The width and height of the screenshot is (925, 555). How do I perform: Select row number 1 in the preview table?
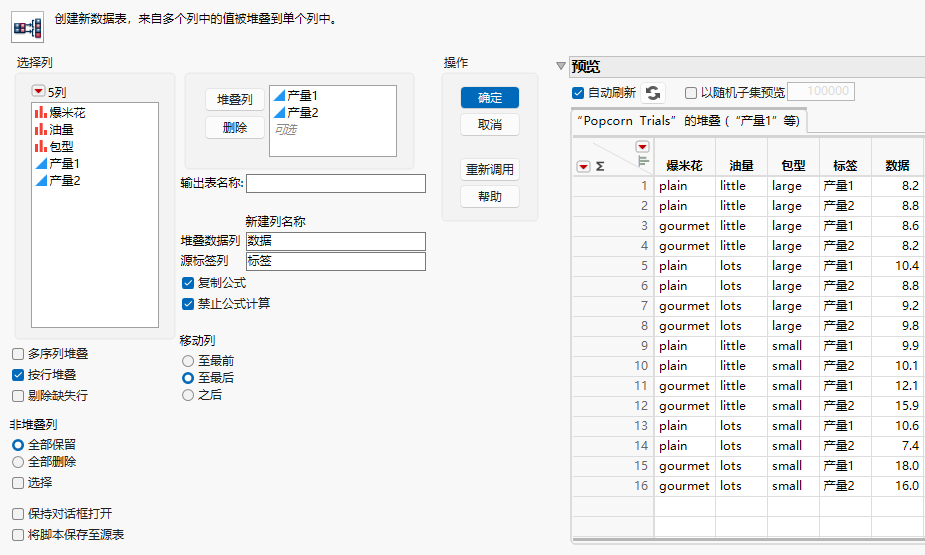pos(613,186)
